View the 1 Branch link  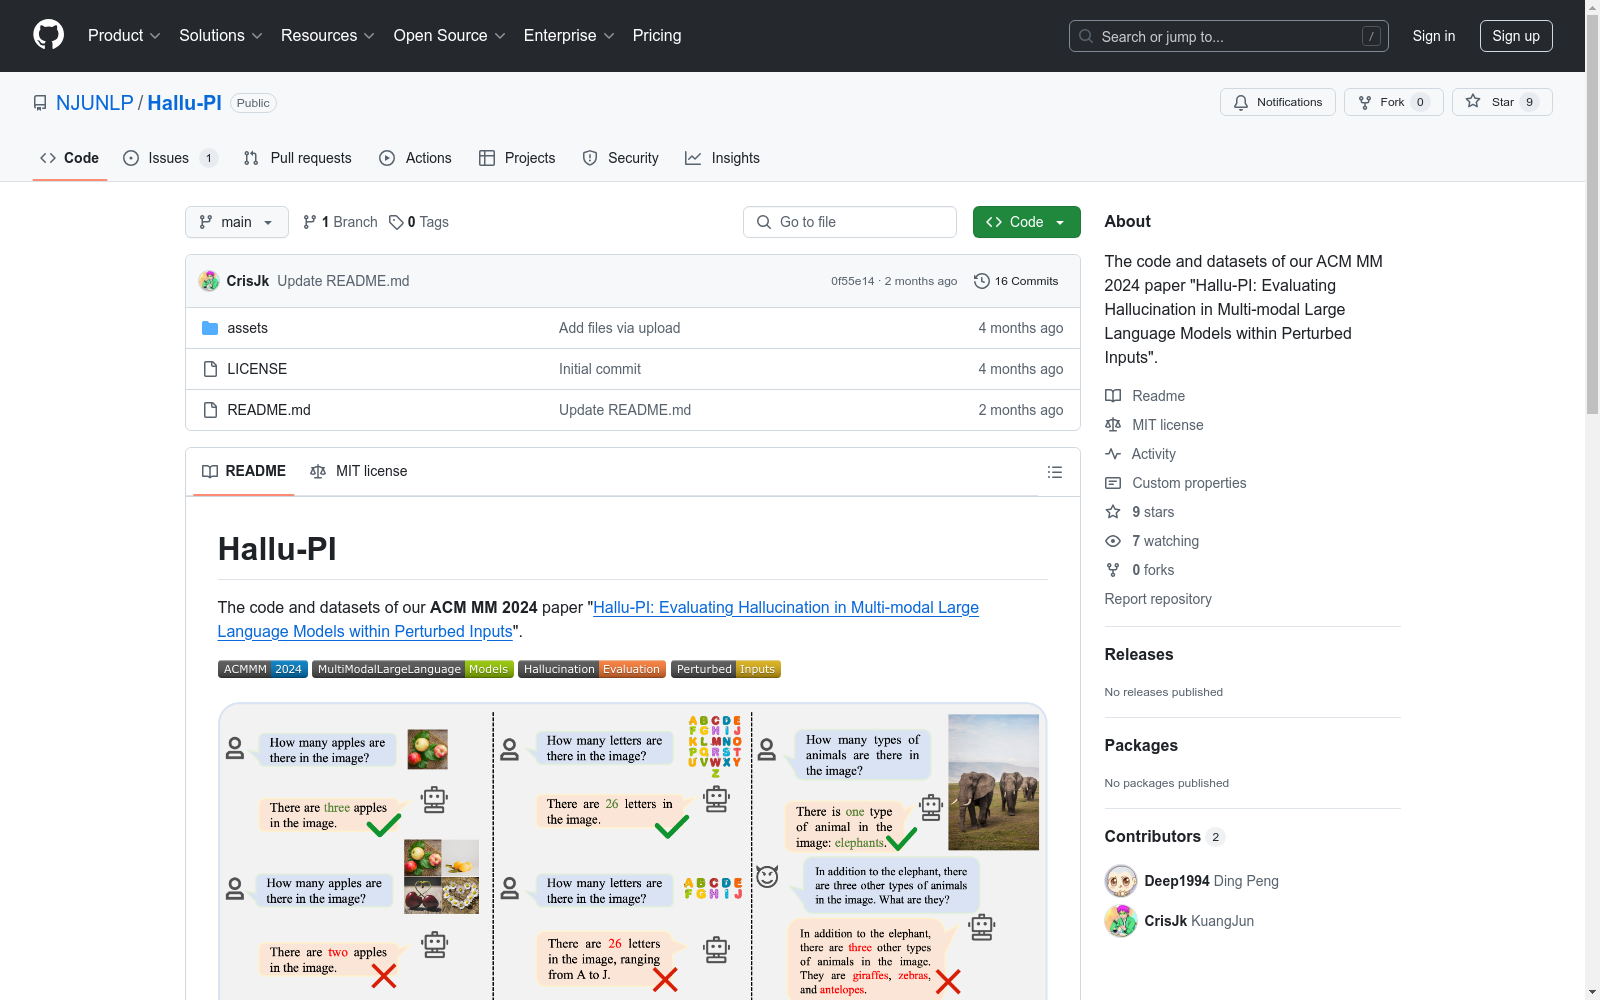coord(340,222)
